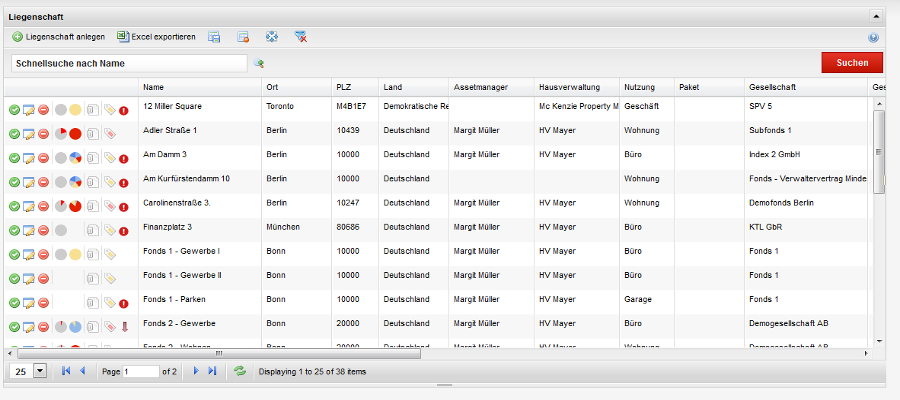Click the vertical scrollbar thumb of the grid

point(878,152)
